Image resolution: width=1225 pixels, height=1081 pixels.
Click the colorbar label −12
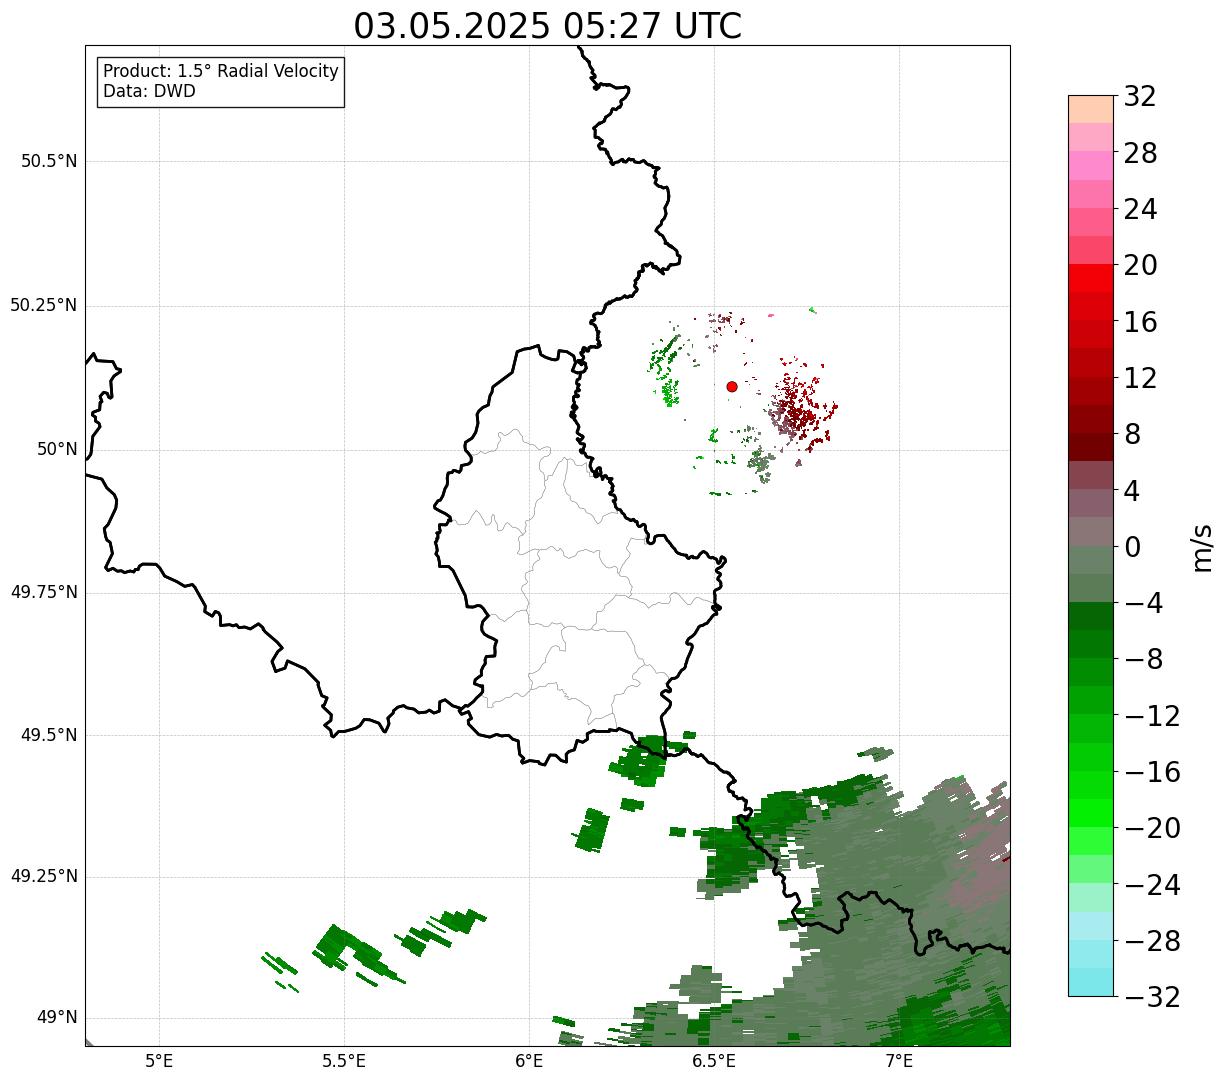[x=1151, y=716]
